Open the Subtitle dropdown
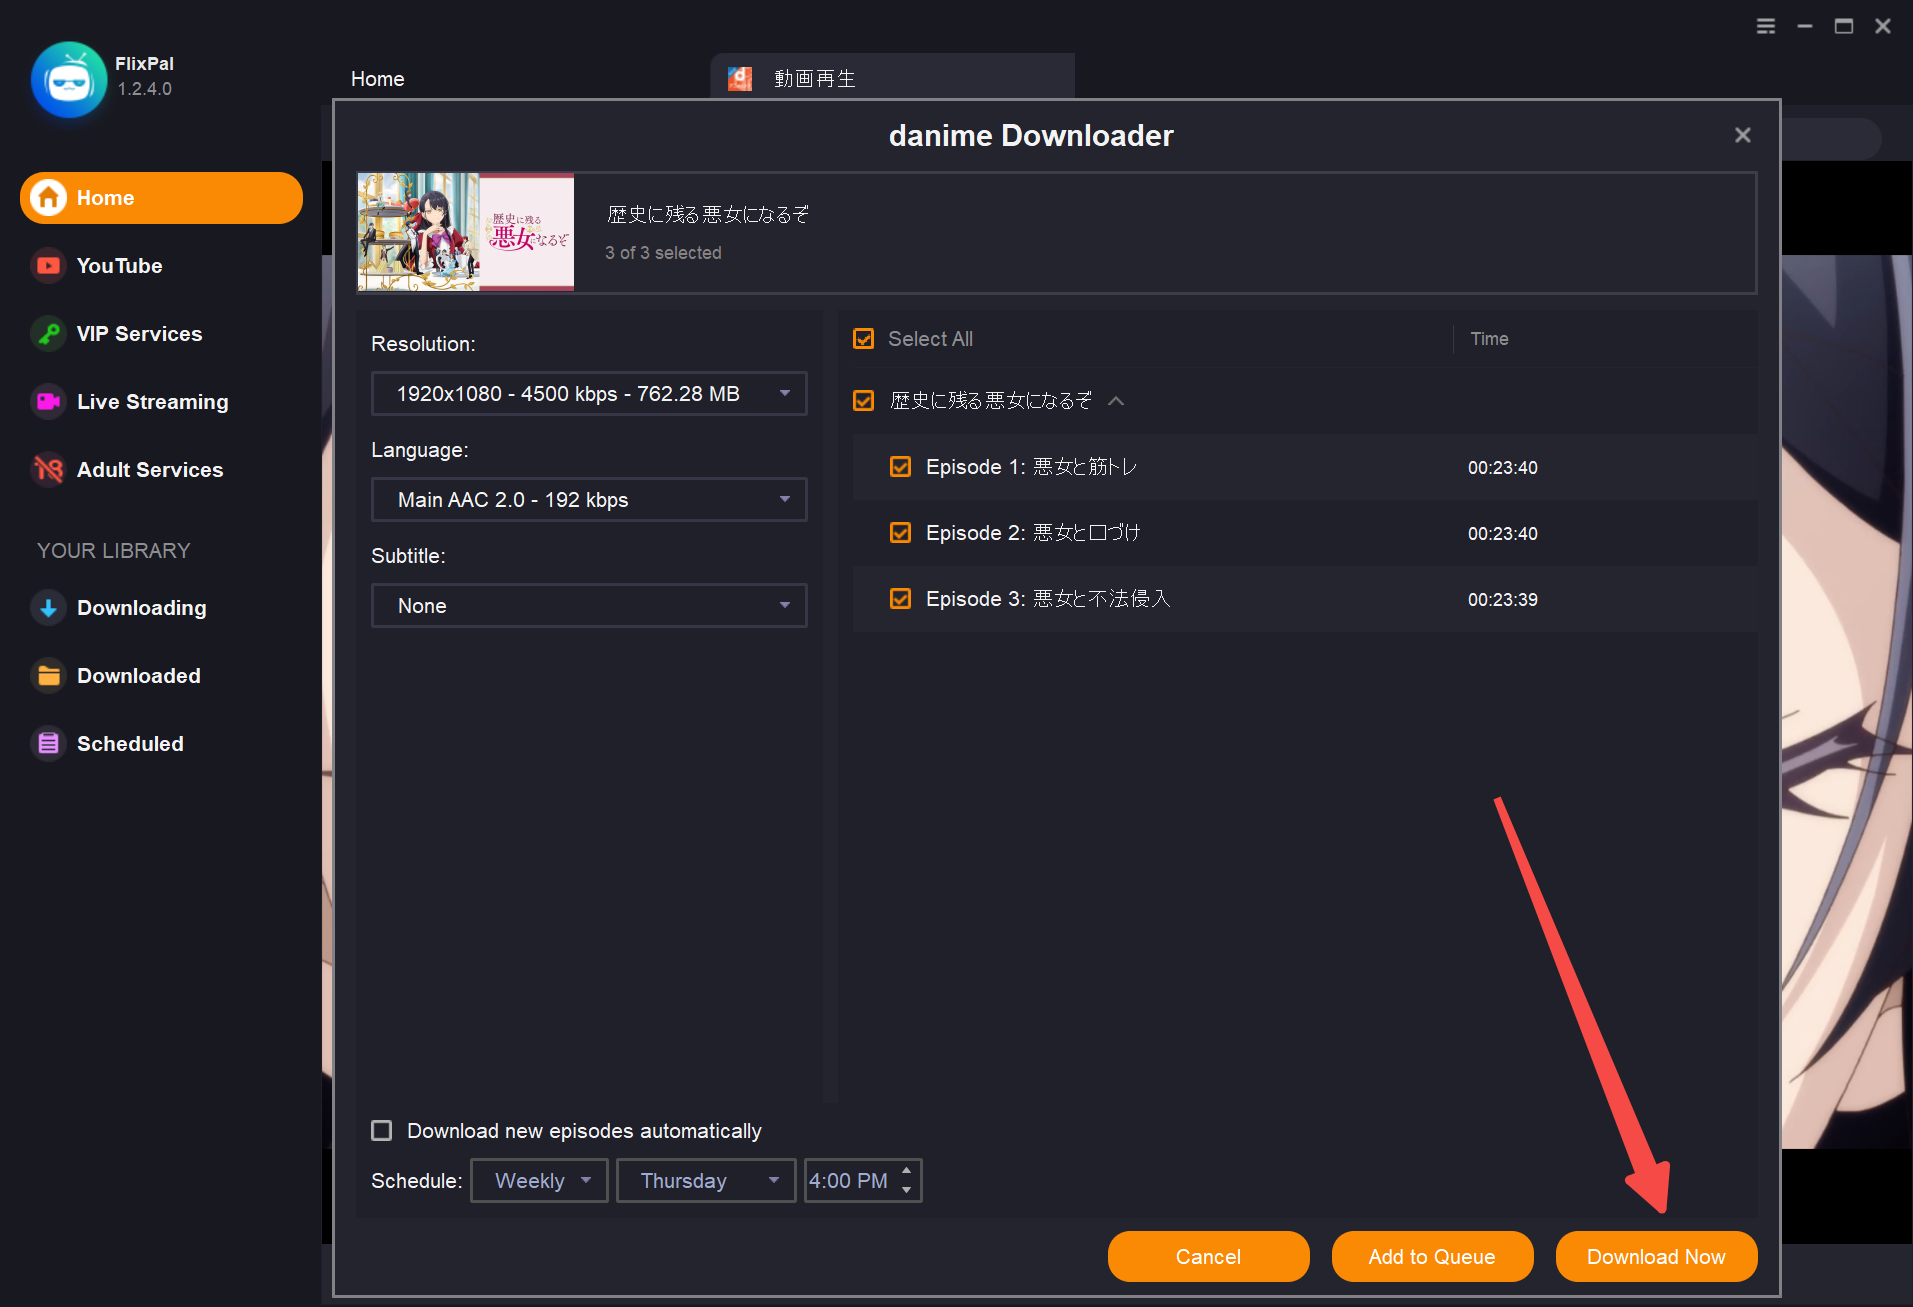Screen dimensions: 1913x1307 pyautogui.click(x=589, y=606)
